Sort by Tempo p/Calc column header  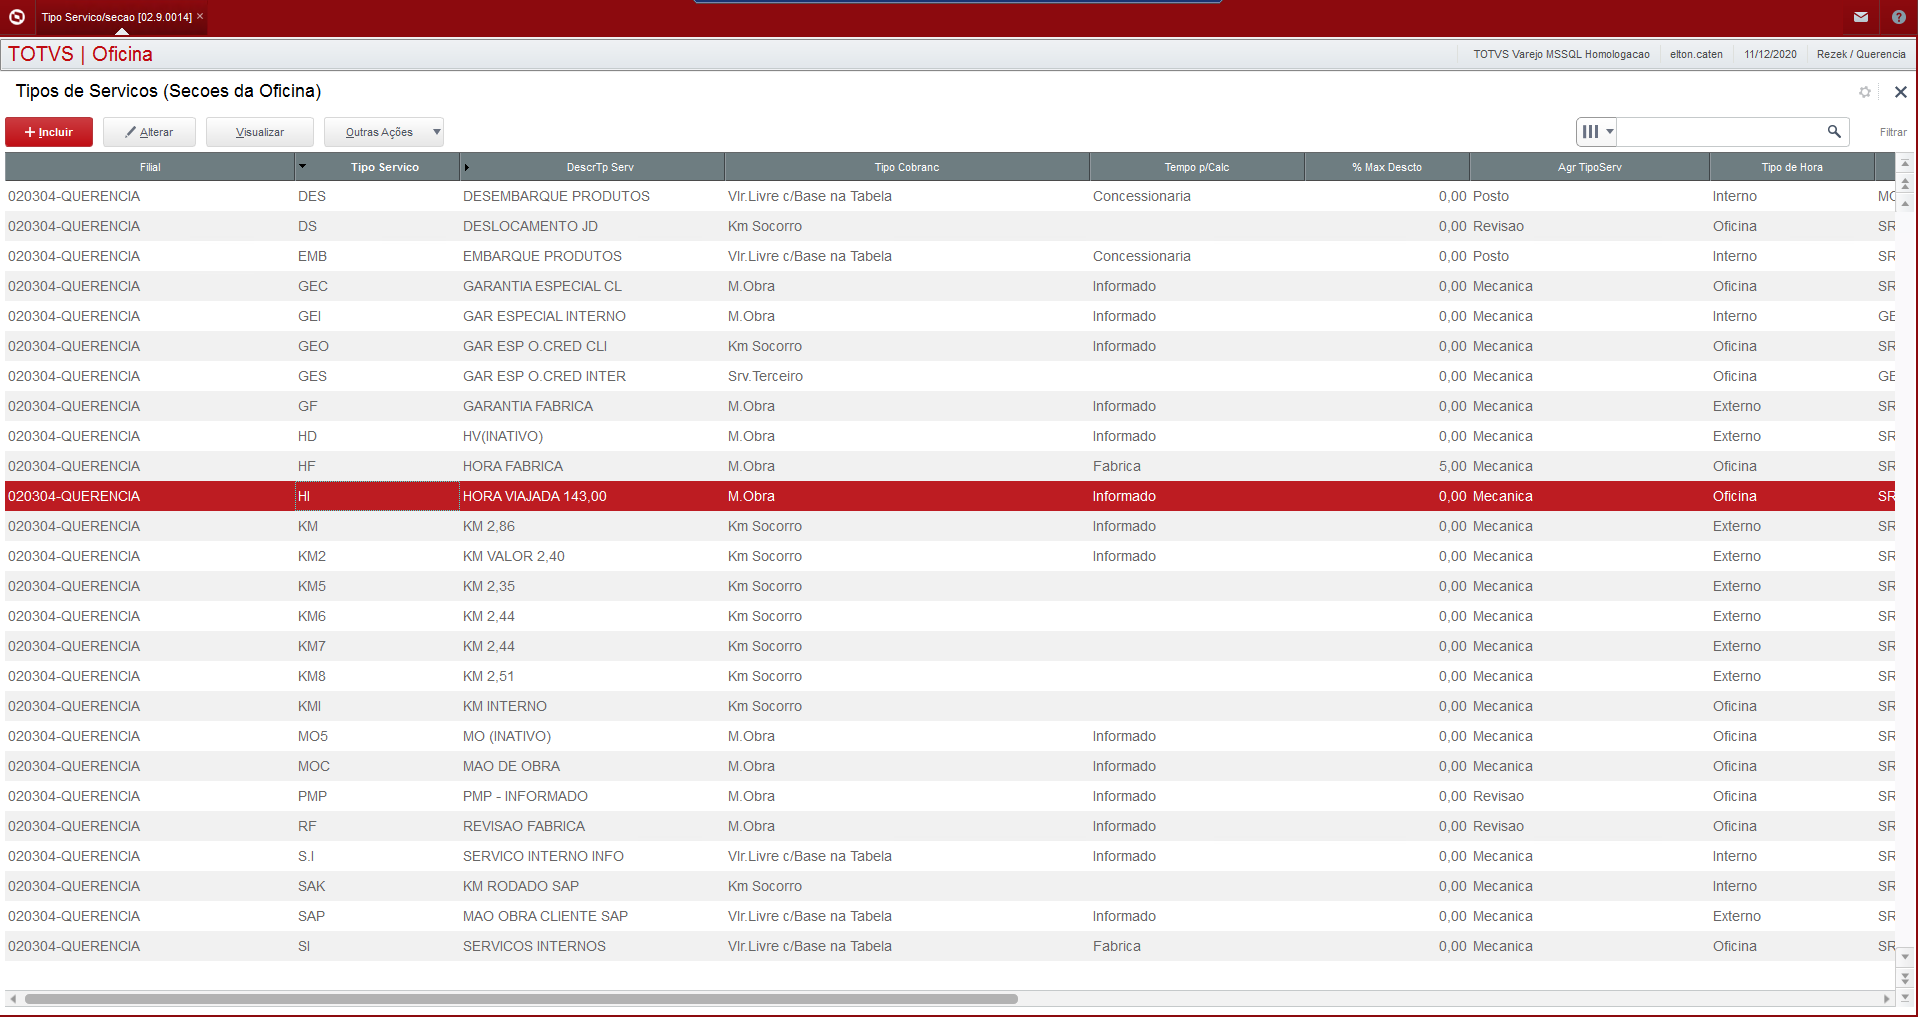coord(1197,167)
